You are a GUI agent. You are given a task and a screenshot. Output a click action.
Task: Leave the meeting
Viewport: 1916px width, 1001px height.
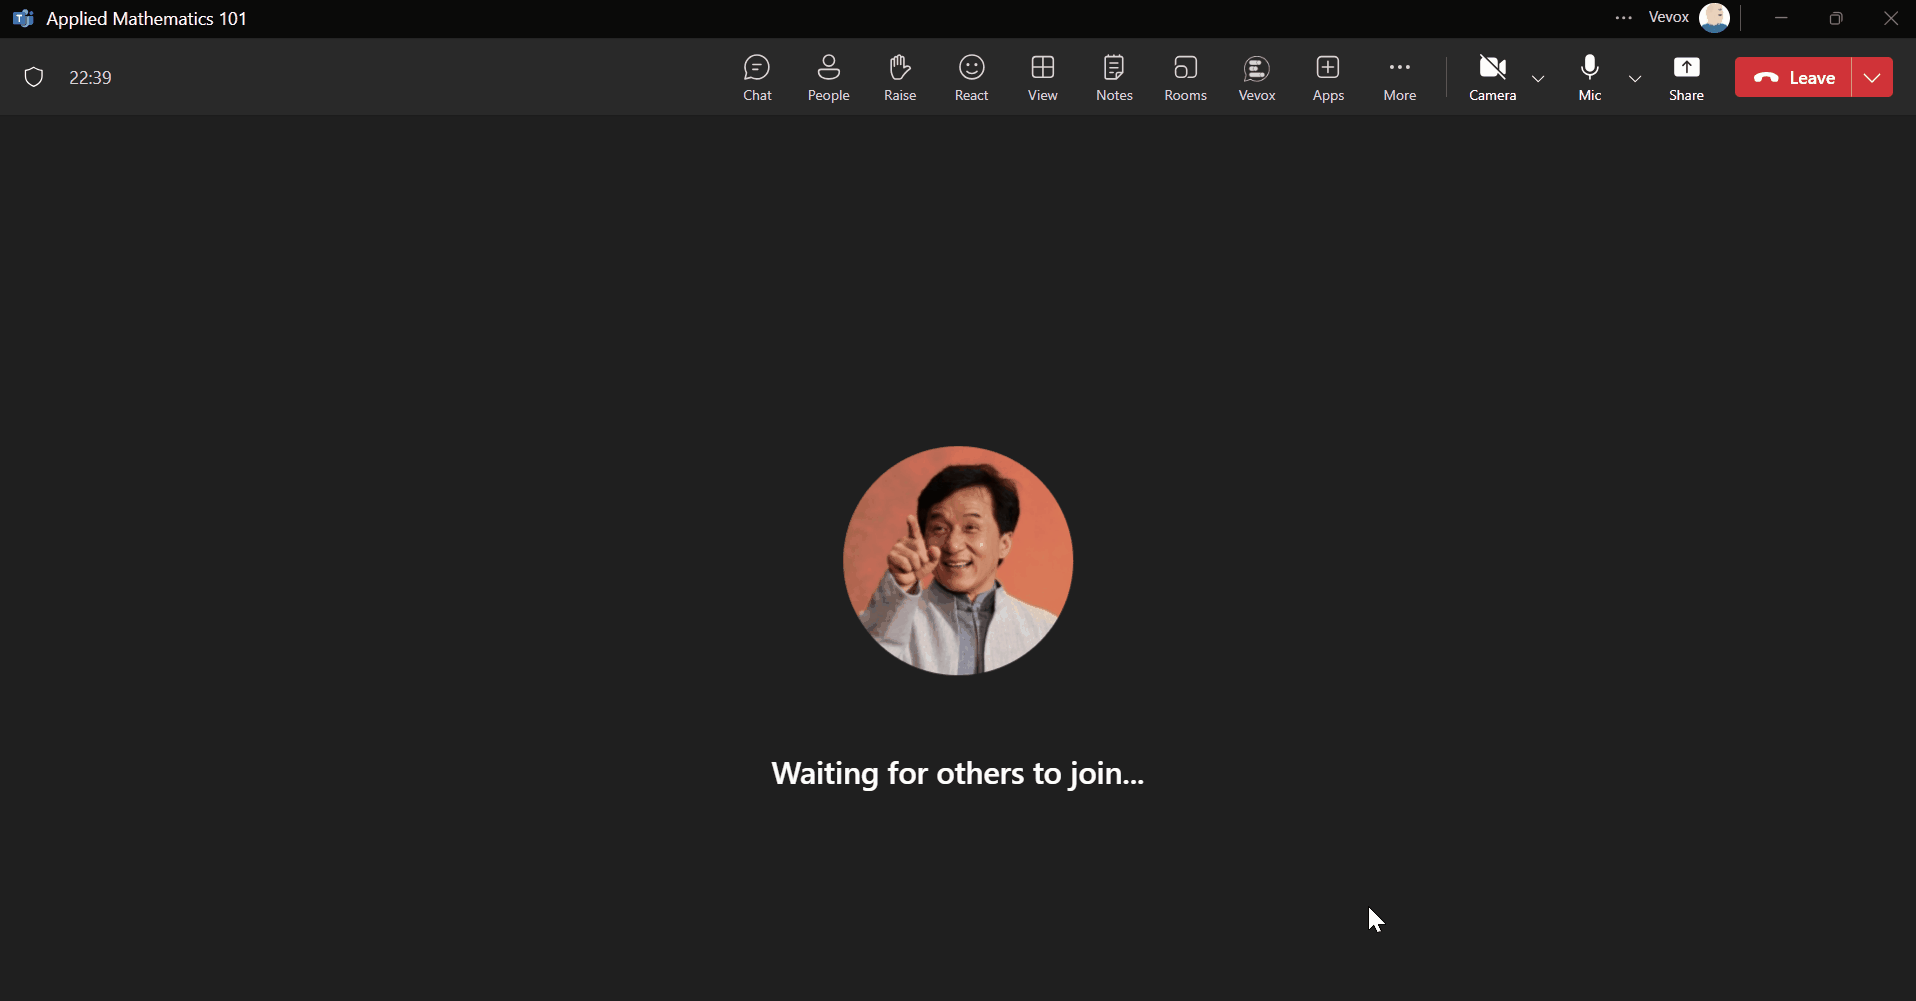pos(1793,77)
